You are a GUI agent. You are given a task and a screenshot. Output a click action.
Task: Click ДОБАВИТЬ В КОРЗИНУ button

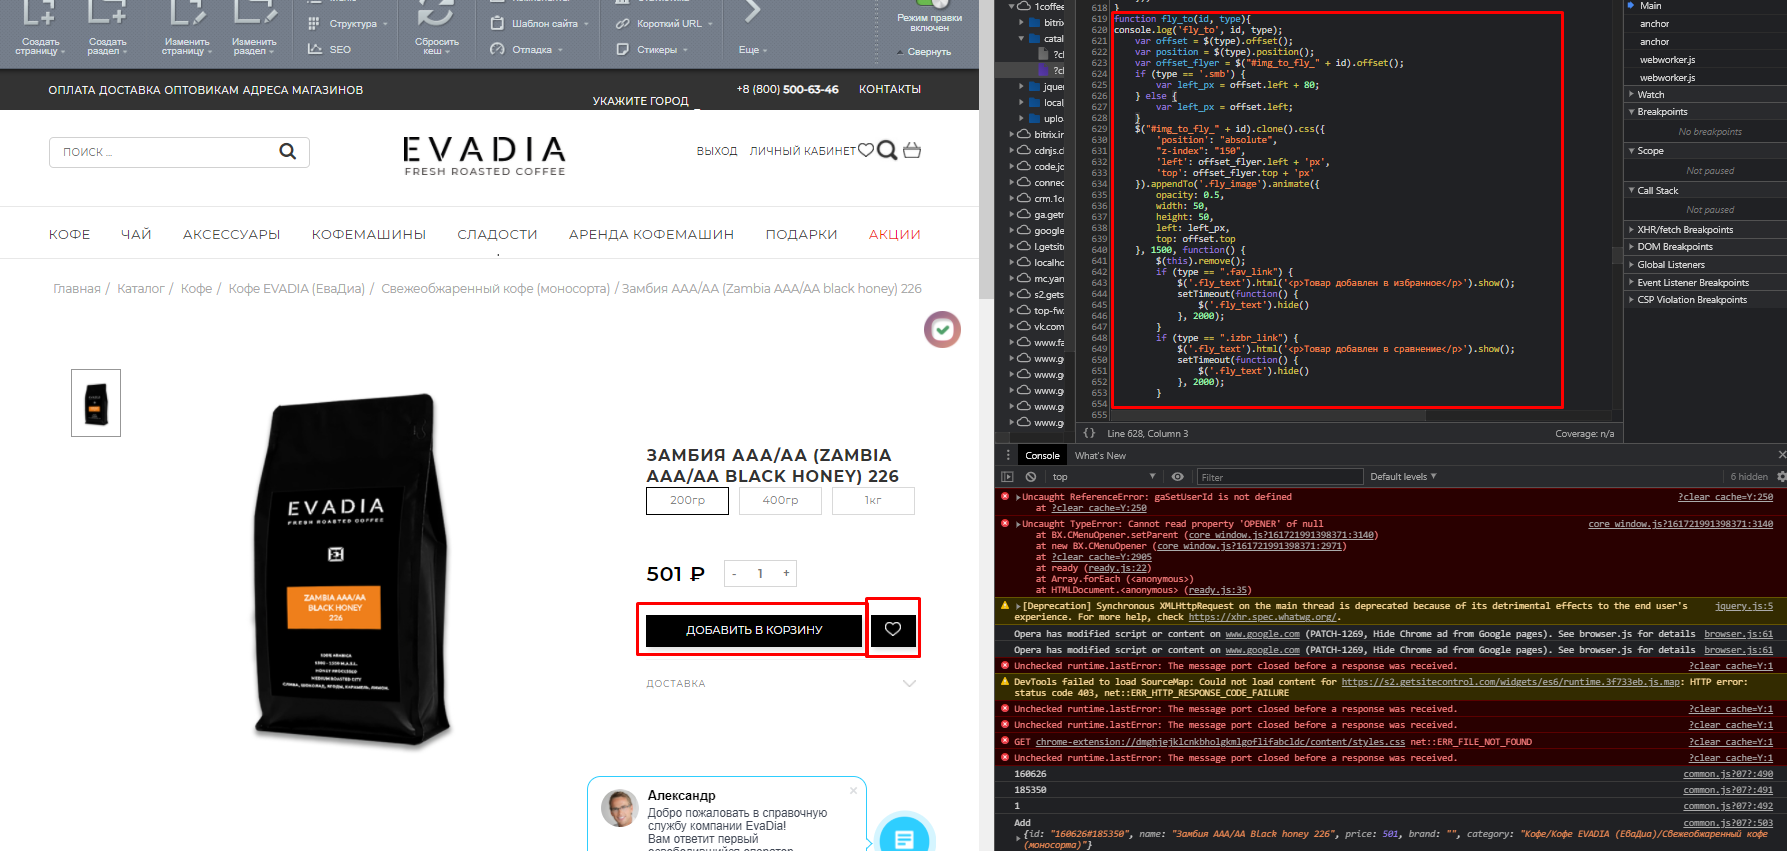754,630
